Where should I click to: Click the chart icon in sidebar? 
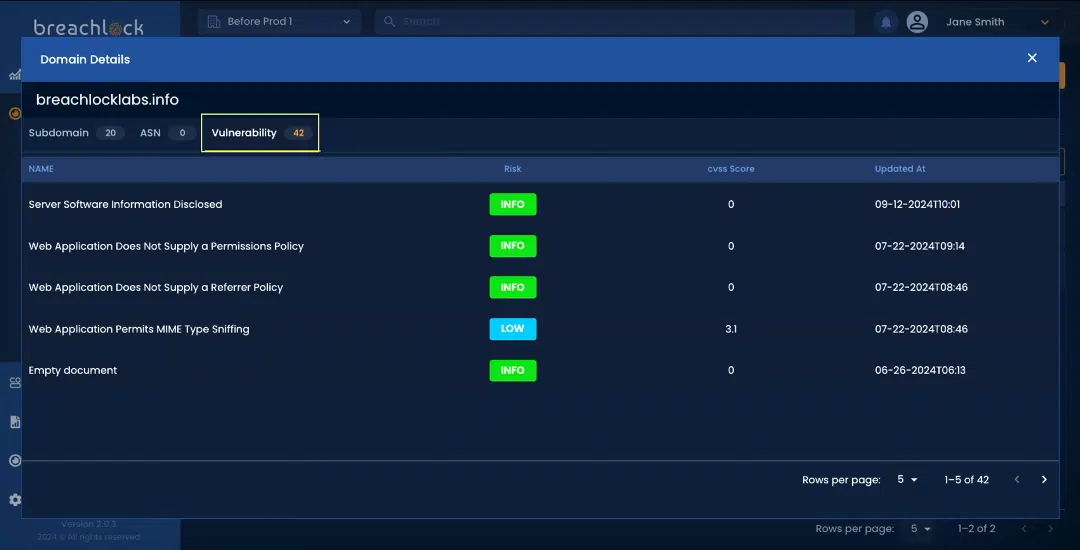click(14, 75)
